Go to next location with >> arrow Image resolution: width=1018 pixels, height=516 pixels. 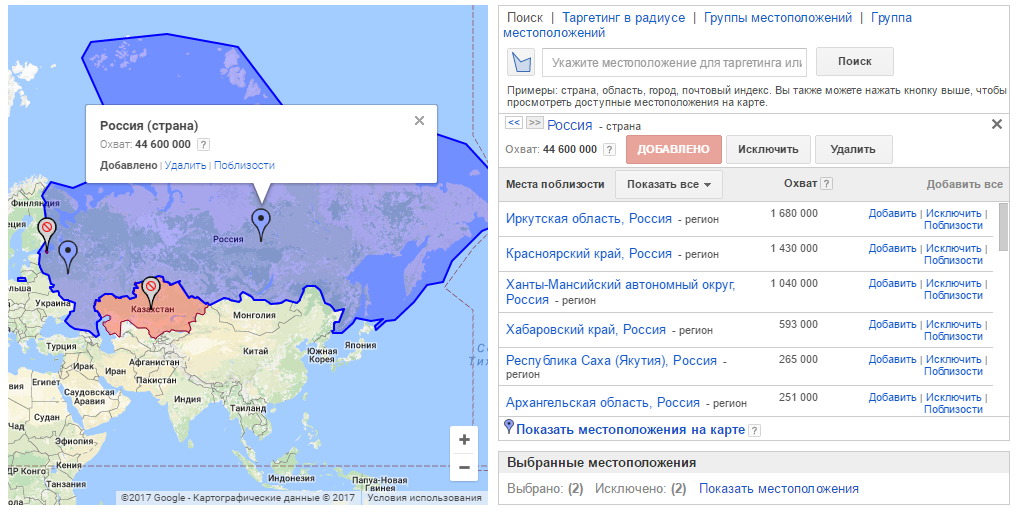pos(534,123)
